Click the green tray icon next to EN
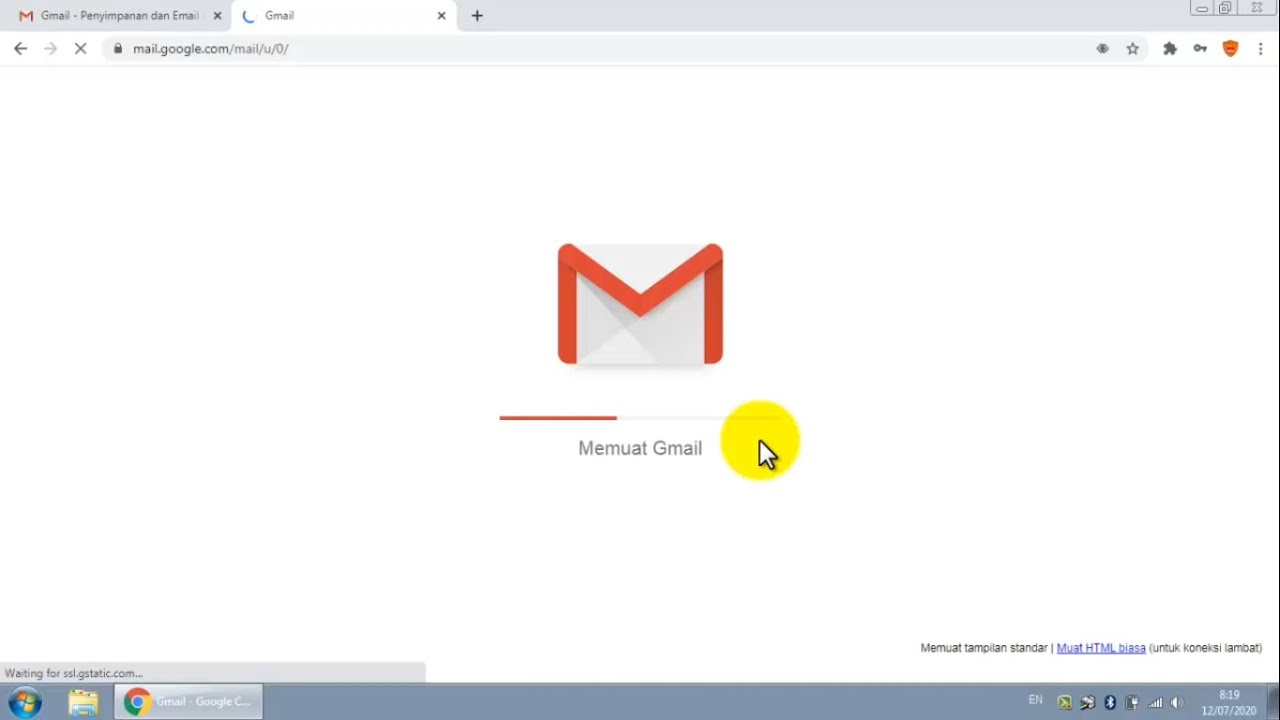This screenshot has height=720, width=1280. click(1065, 702)
